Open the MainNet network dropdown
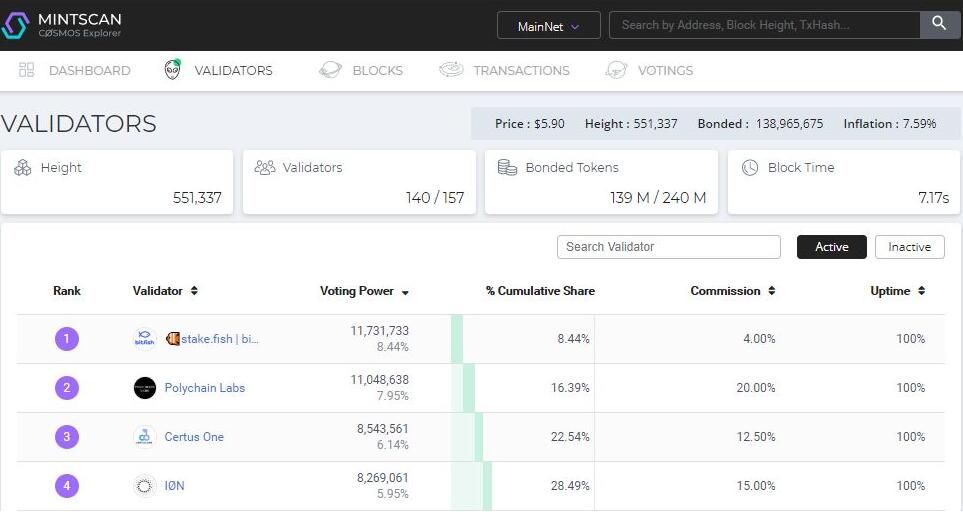This screenshot has width=963, height=532. click(x=548, y=26)
